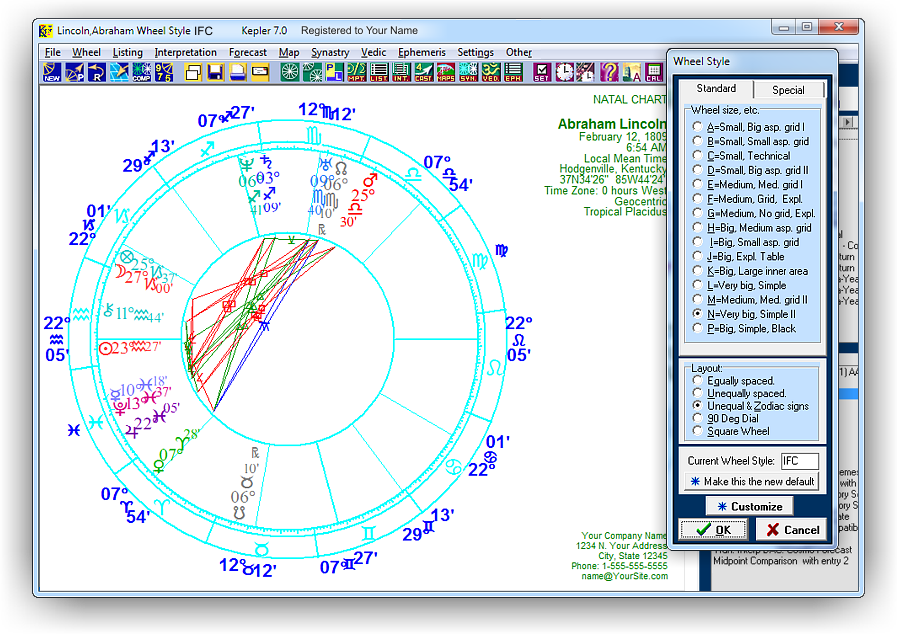Select the Equally spaced layout

(697, 381)
